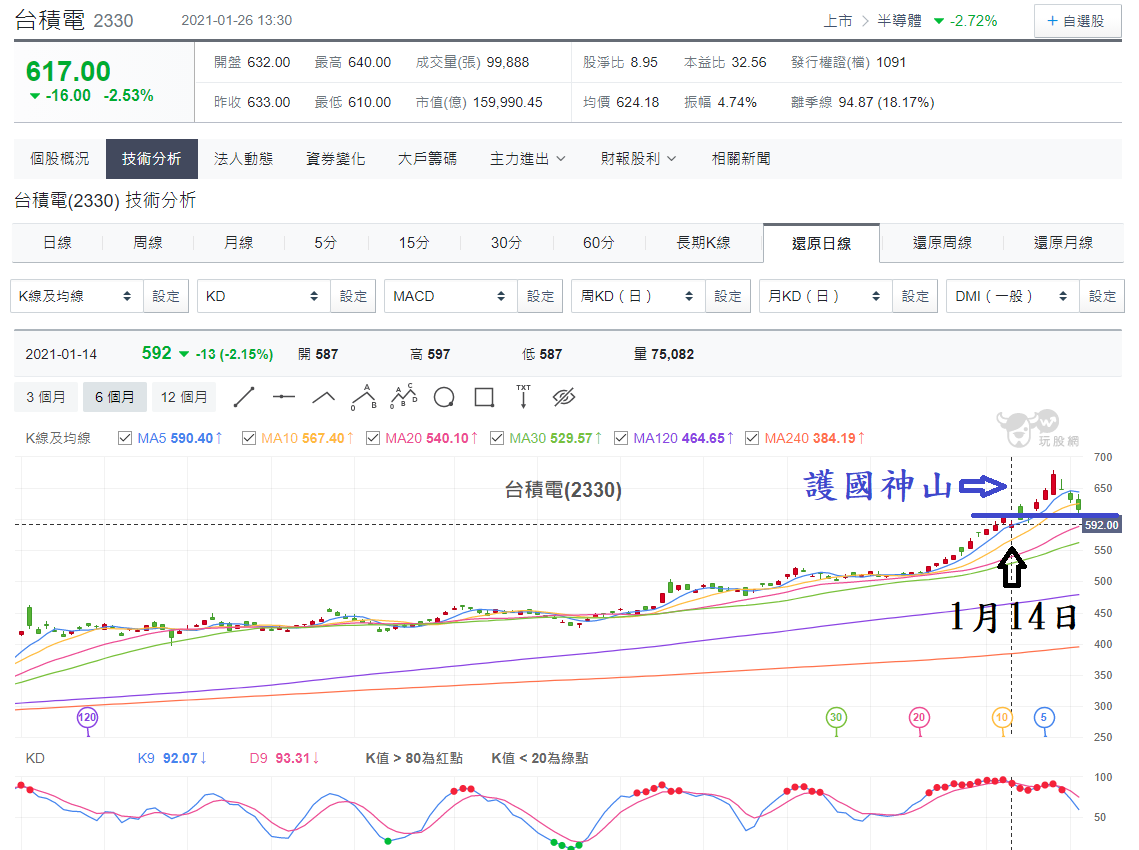The width and height of the screenshot is (1139, 850).
Task: Open the 周KD(日) indicator dropdown
Action: point(639,296)
